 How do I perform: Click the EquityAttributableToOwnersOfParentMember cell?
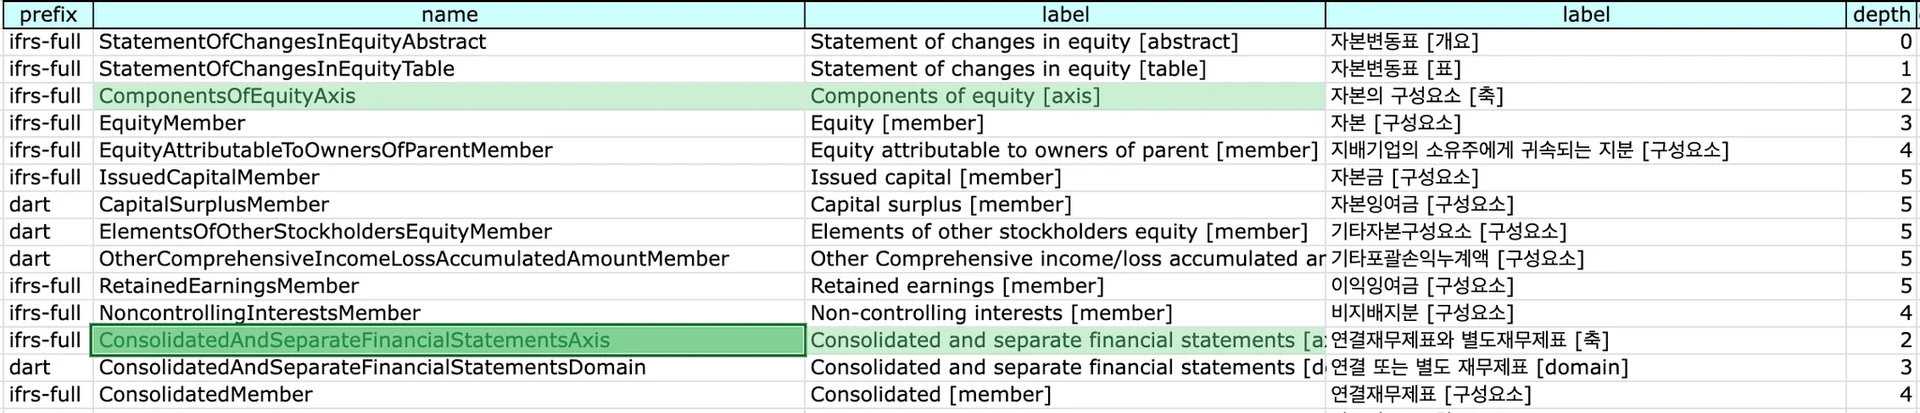325,150
